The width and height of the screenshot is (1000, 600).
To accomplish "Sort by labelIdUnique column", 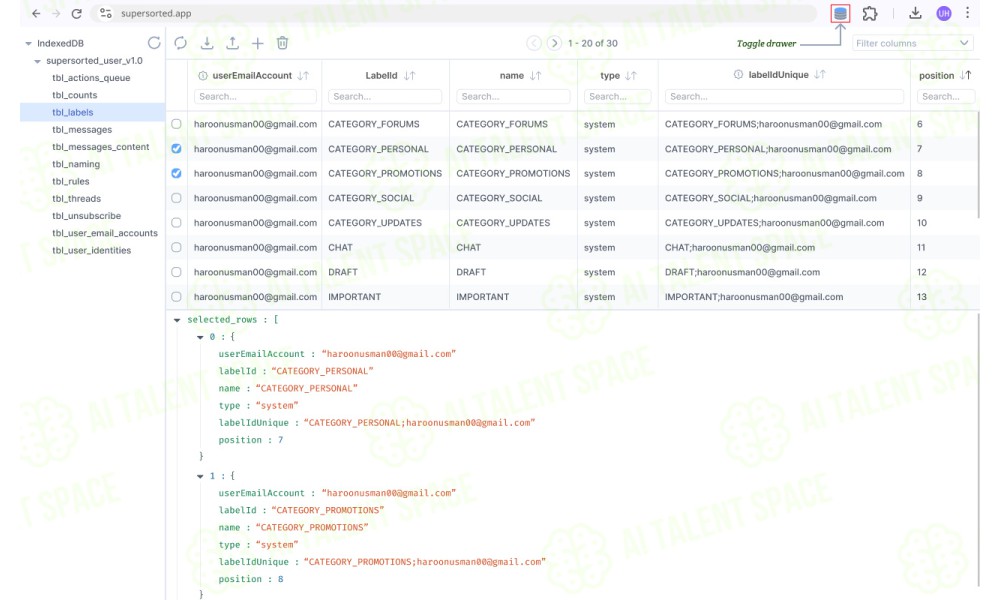I will (x=820, y=75).
